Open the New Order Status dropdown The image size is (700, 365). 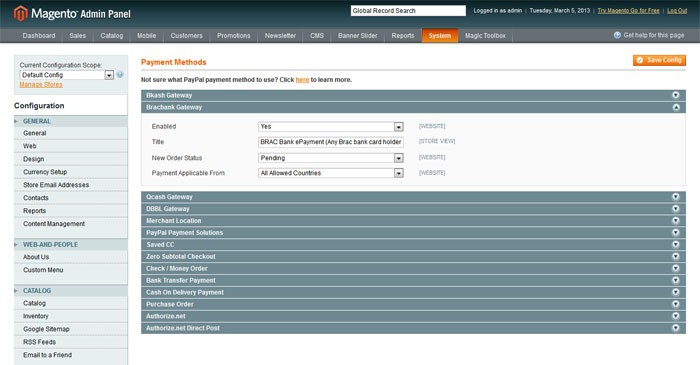pos(331,158)
